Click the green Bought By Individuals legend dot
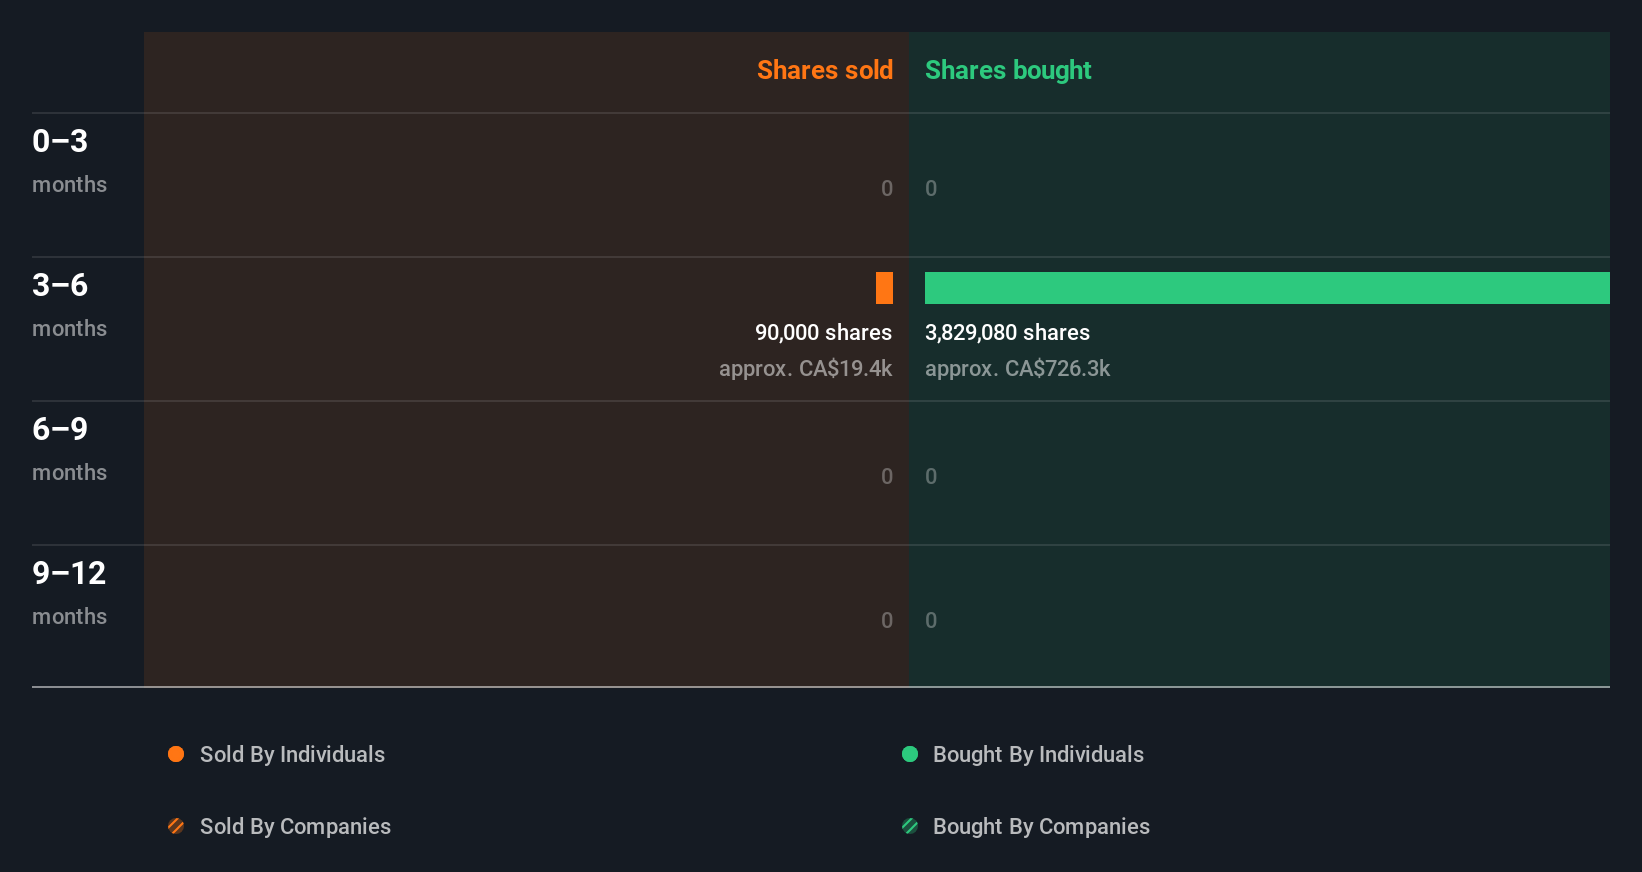 coord(910,754)
